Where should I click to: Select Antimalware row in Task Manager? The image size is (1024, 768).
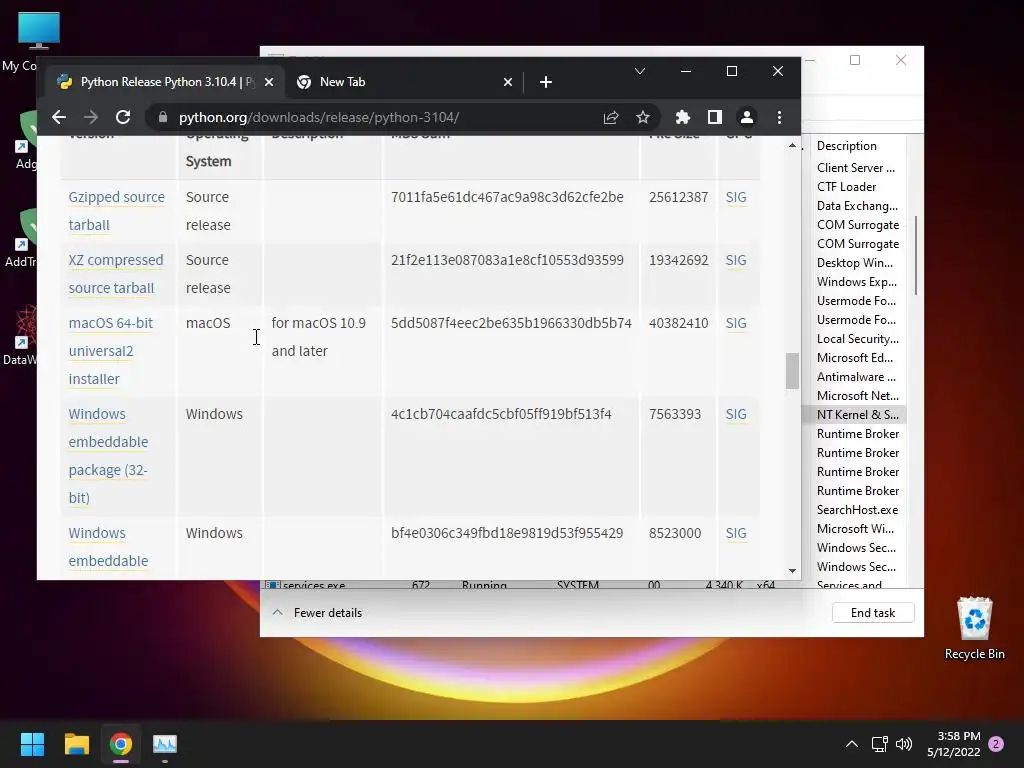pos(856,377)
